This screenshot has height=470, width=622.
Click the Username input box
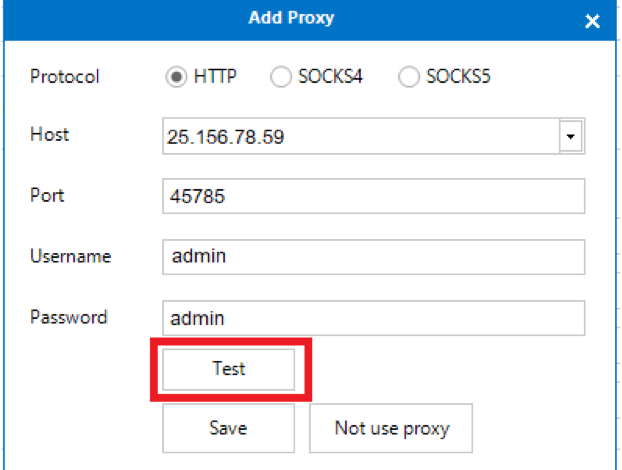(x=374, y=257)
